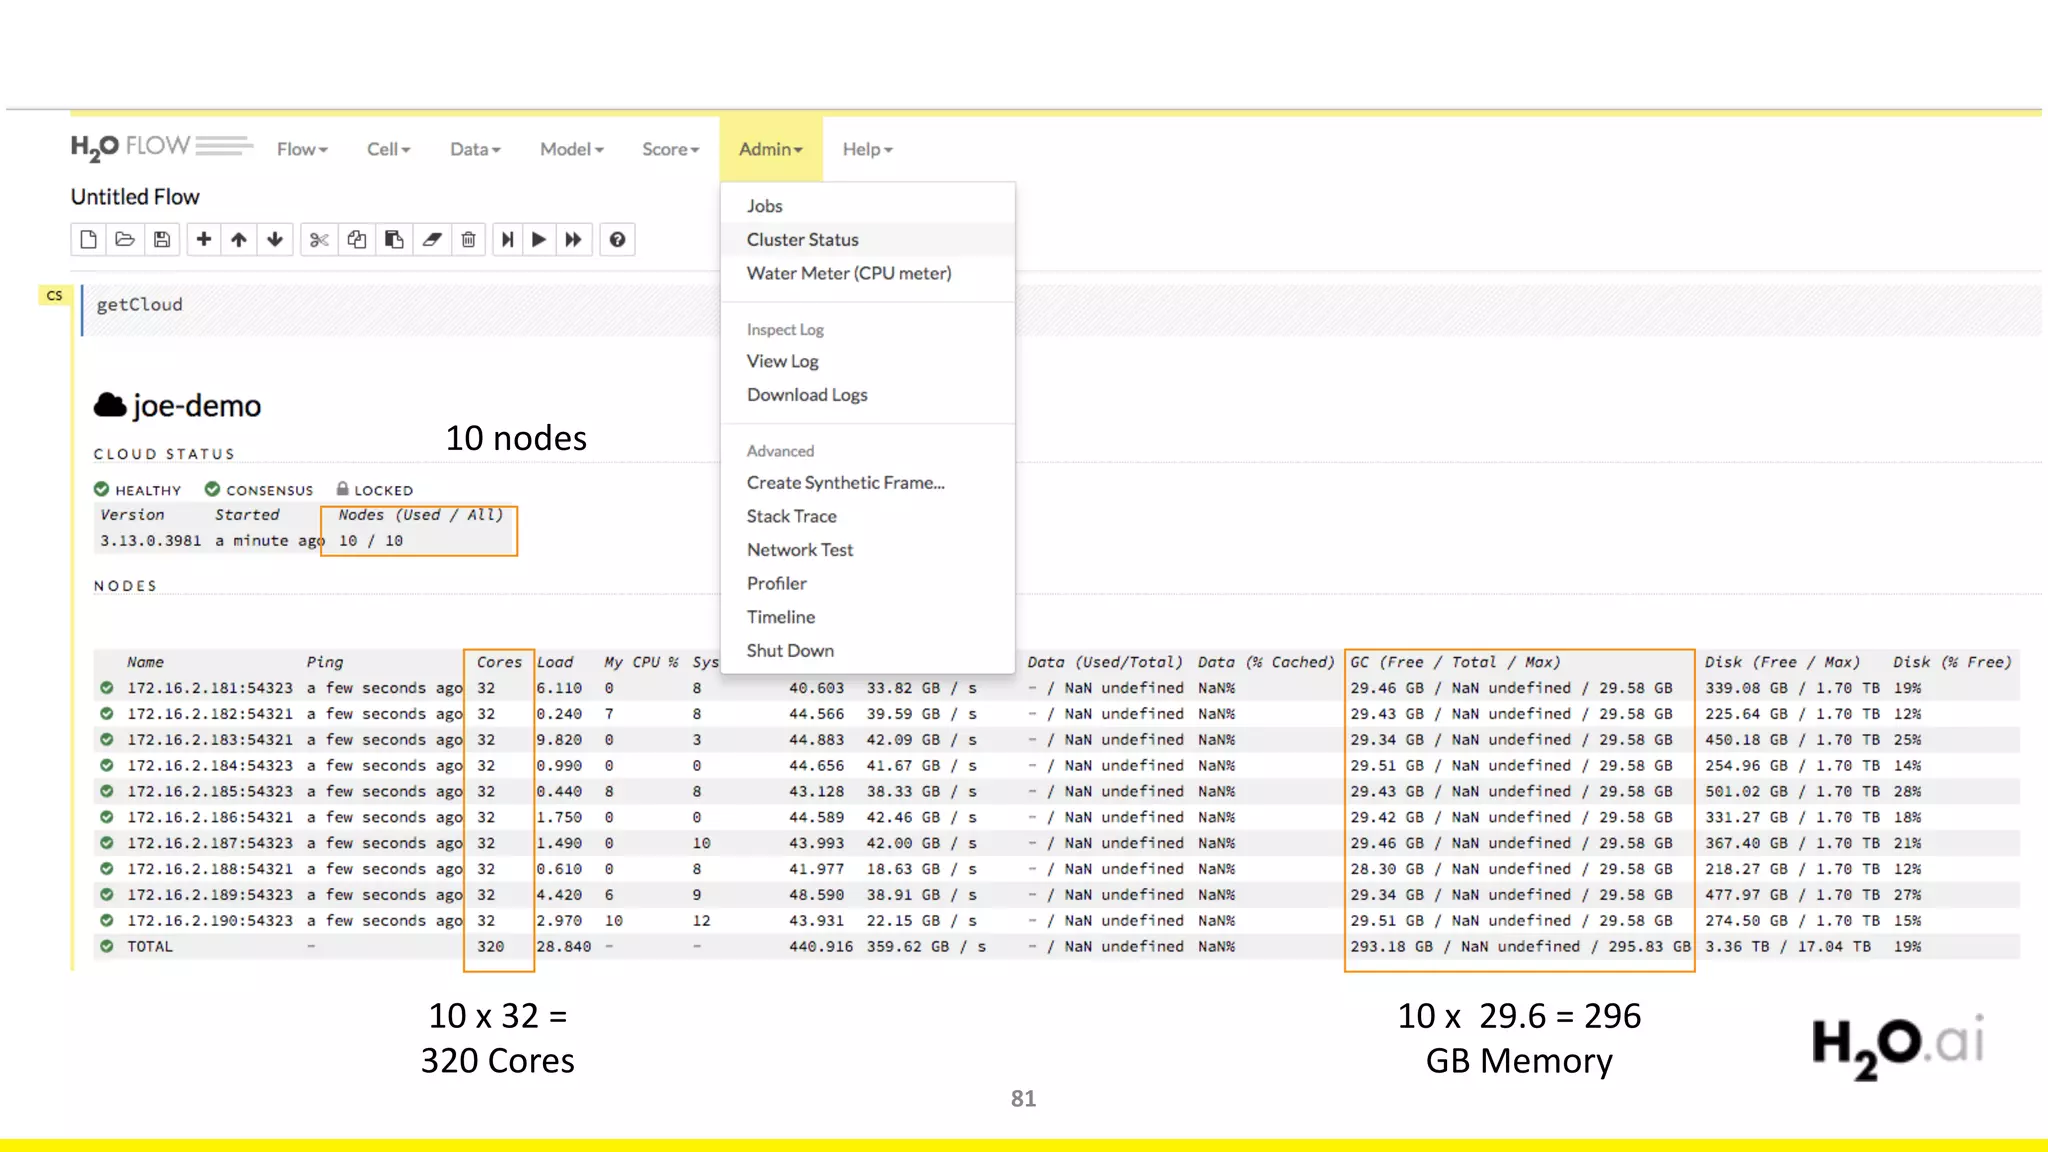
Task: Click node name 172.16.2.183:54321
Action: [x=210, y=740]
